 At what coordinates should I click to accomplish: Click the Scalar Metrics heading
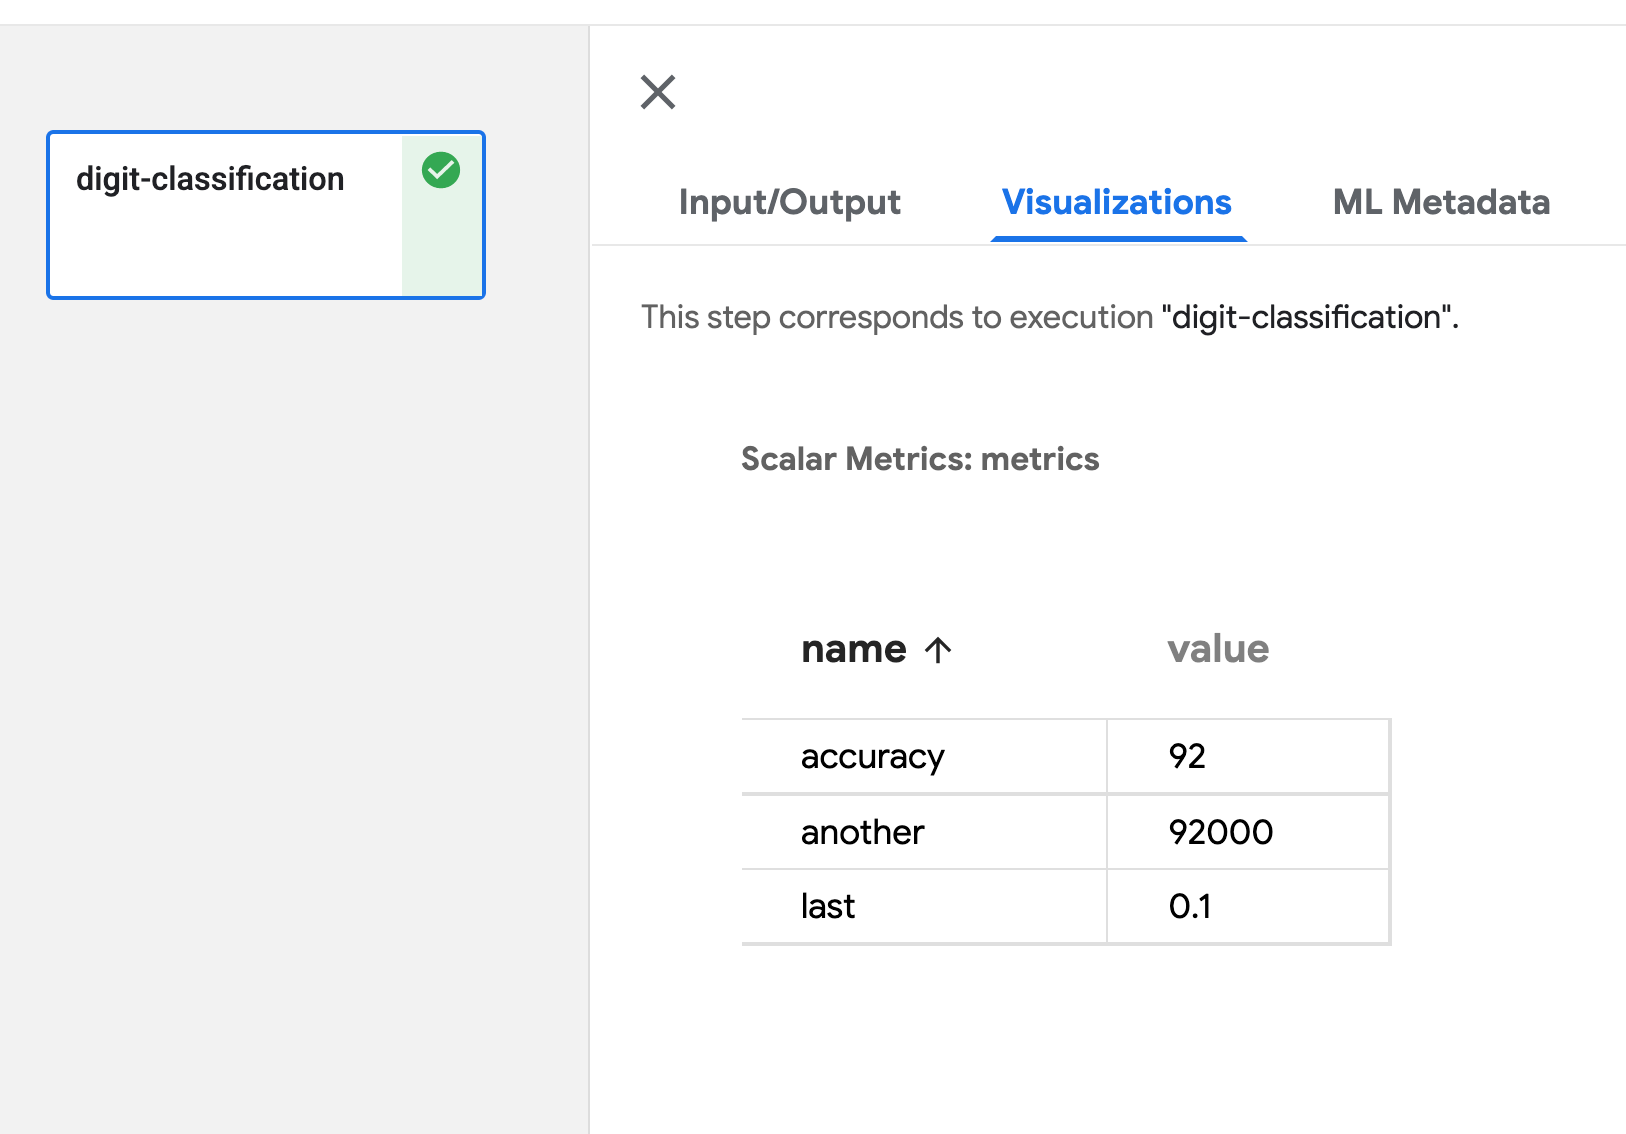(919, 459)
